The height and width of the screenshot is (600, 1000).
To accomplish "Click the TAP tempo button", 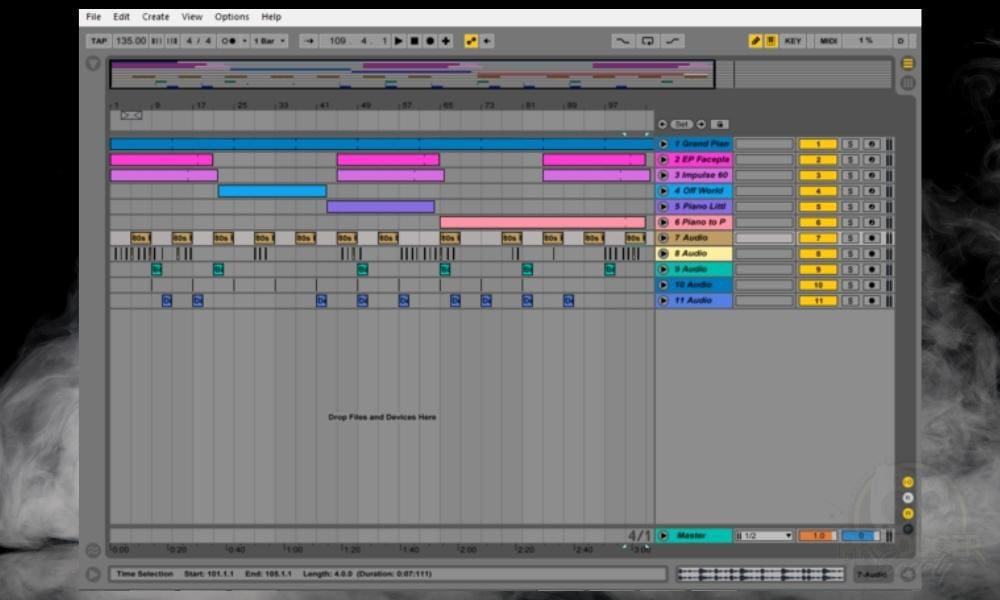I will click(x=99, y=41).
